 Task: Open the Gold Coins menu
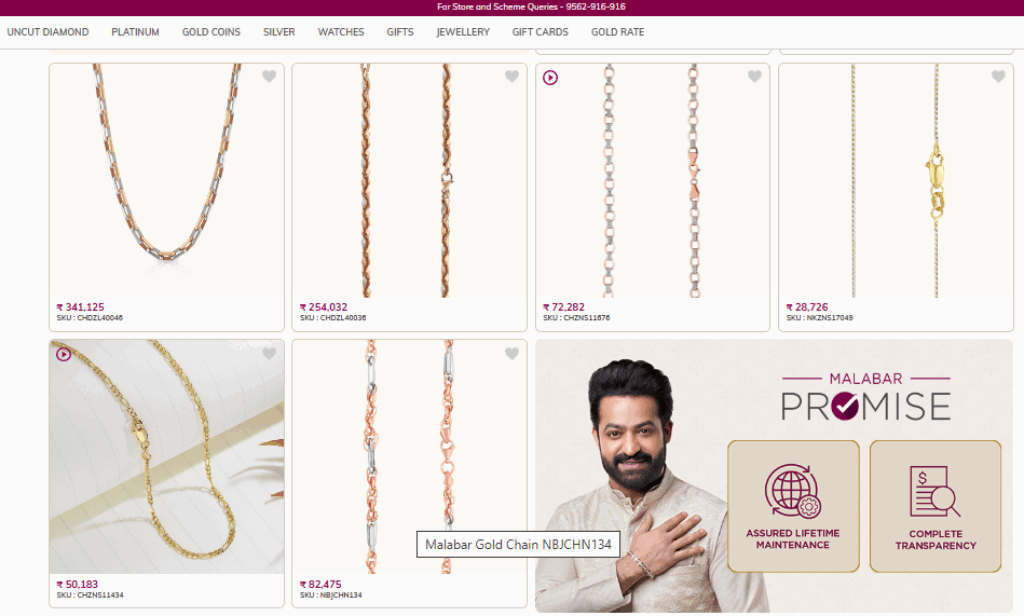coord(211,32)
